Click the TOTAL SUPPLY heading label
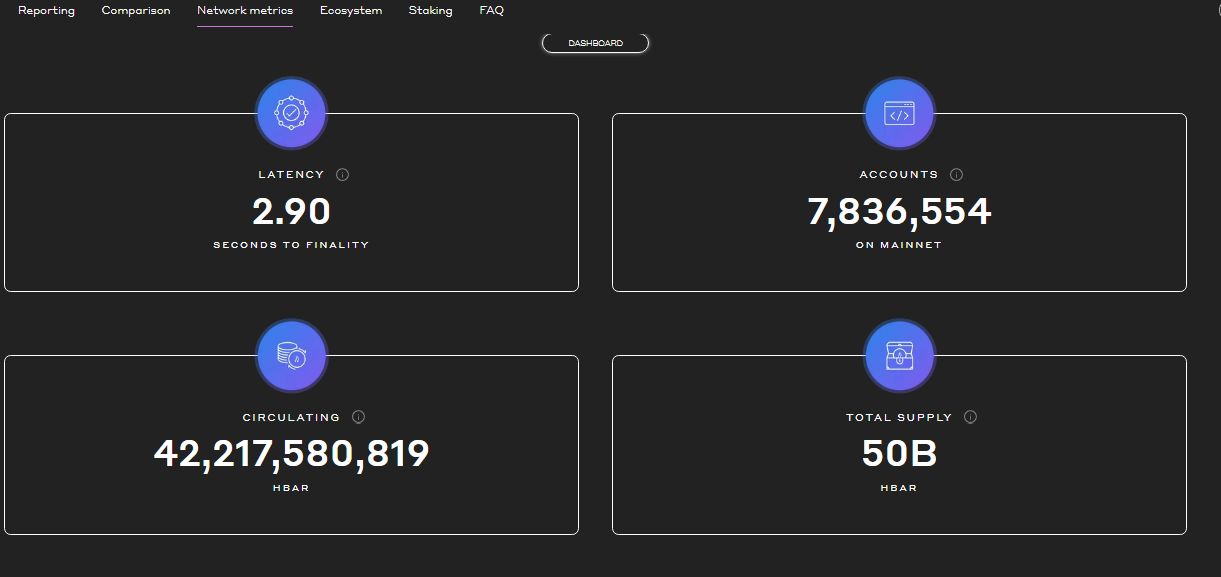Screen dimensions: 1221x577 point(899,417)
